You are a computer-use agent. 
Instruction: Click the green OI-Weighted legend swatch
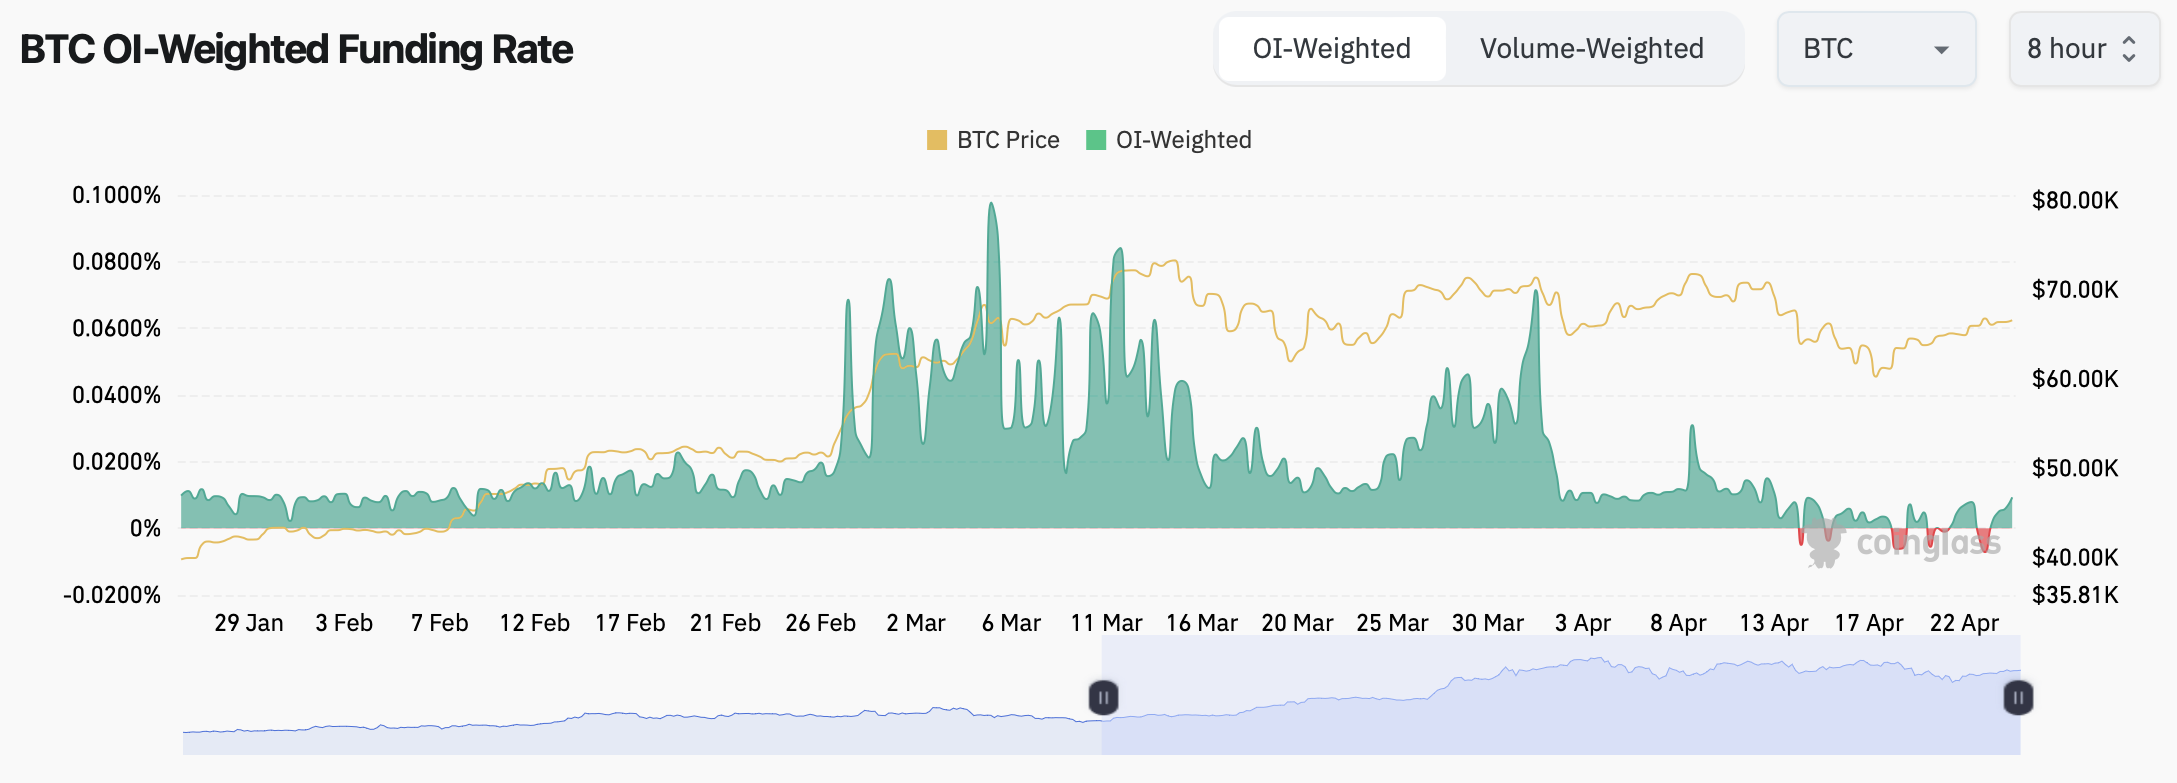click(x=1096, y=140)
